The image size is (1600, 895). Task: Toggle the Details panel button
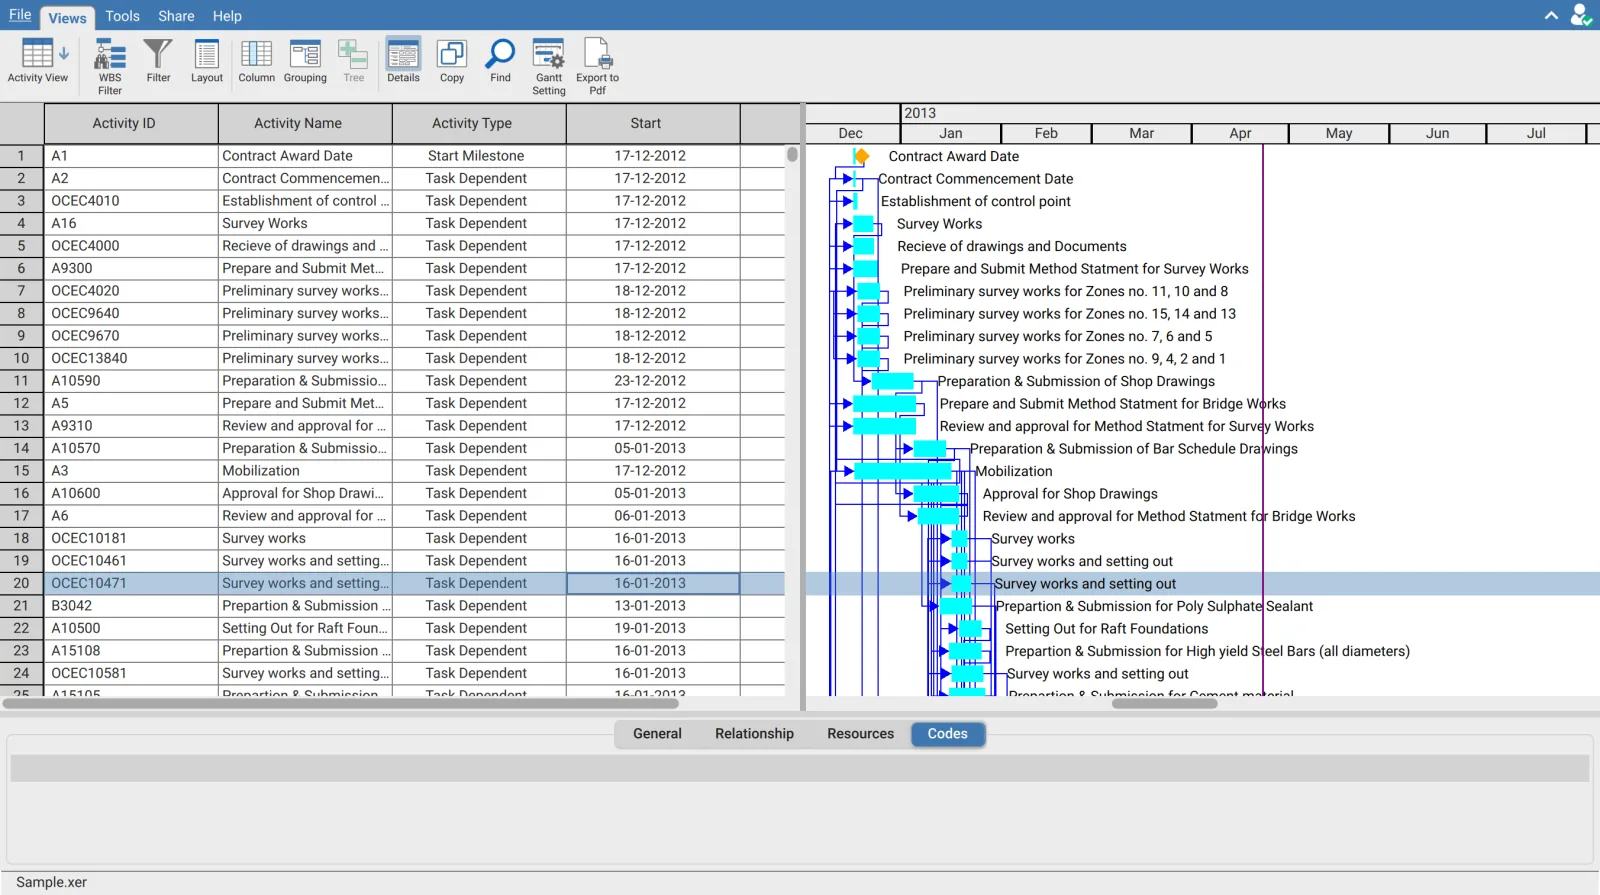pyautogui.click(x=403, y=62)
